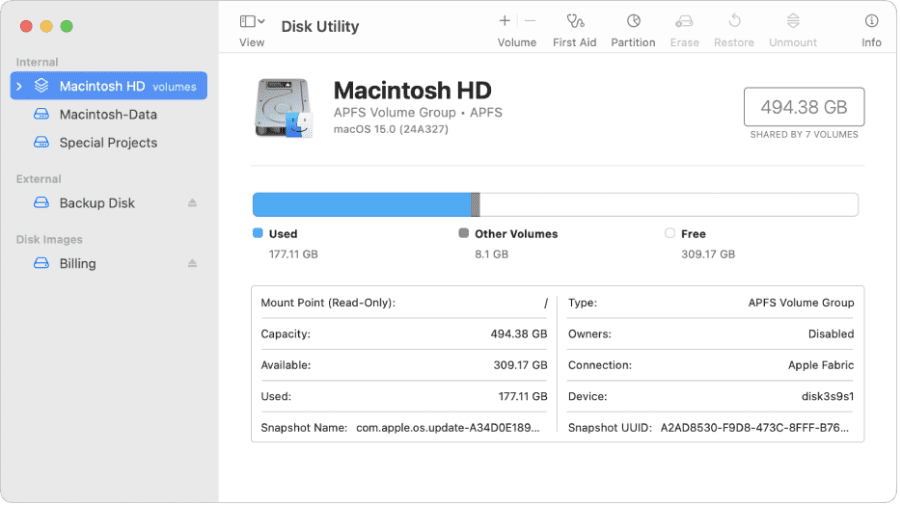Click the Other Volumes value 8.1 GB
Screen dimensions: 900x505
pyautogui.click(x=491, y=254)
